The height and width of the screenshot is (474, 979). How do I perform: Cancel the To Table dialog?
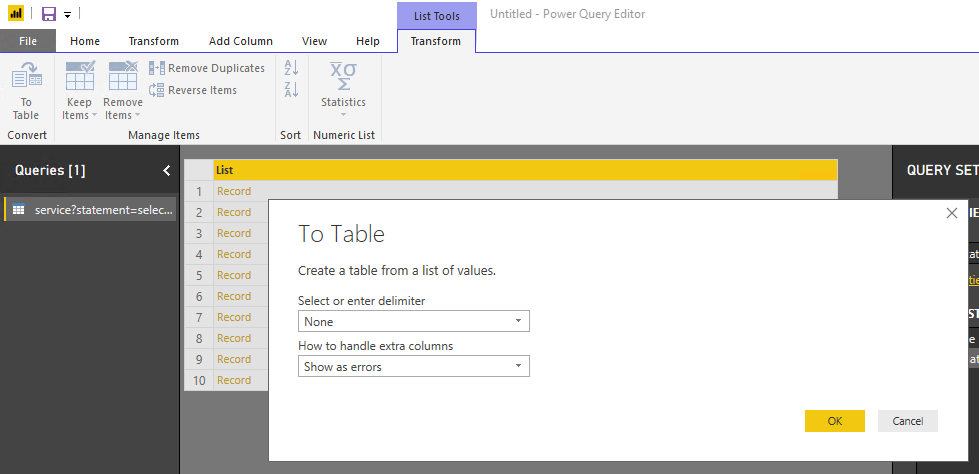click(908, 421)
